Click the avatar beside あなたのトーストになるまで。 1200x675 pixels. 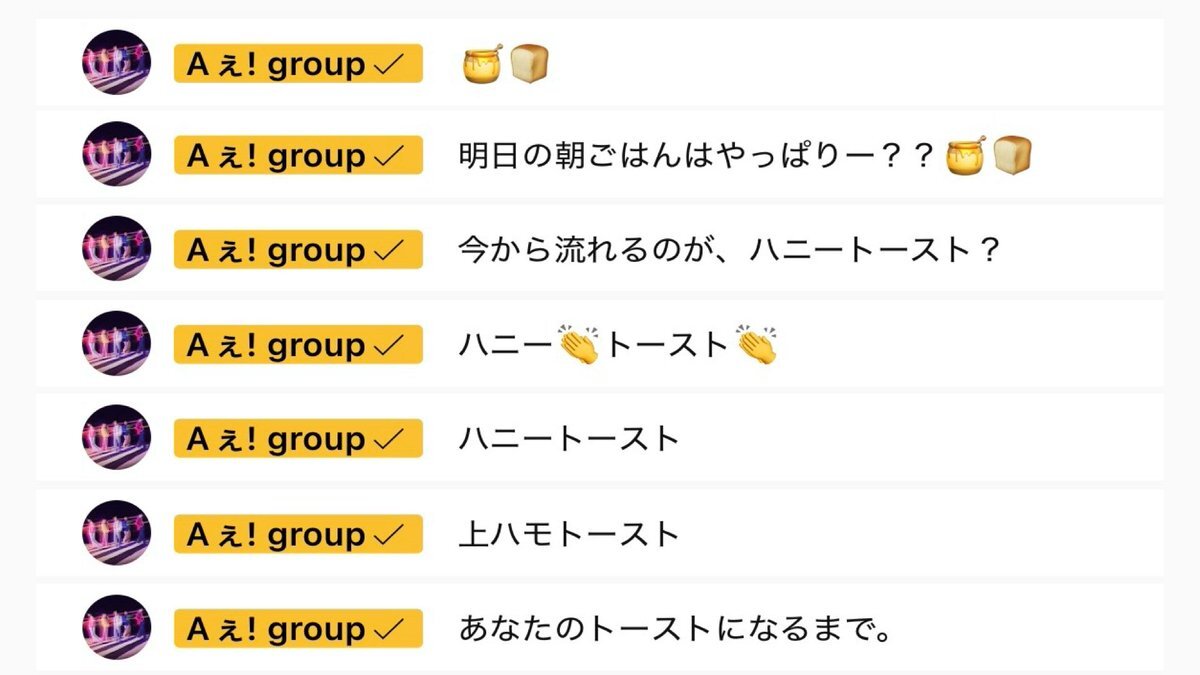pyautogui.click(x=116, y=628)
